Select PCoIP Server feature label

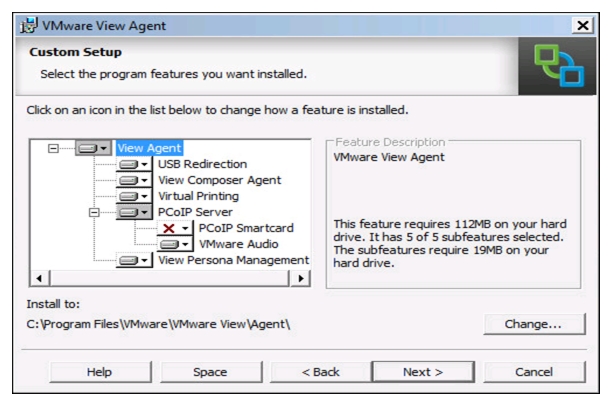click(x=195, y=212)
